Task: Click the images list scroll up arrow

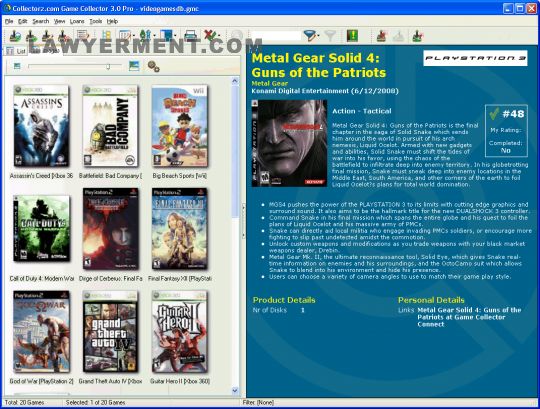Action: coord(235,81)
